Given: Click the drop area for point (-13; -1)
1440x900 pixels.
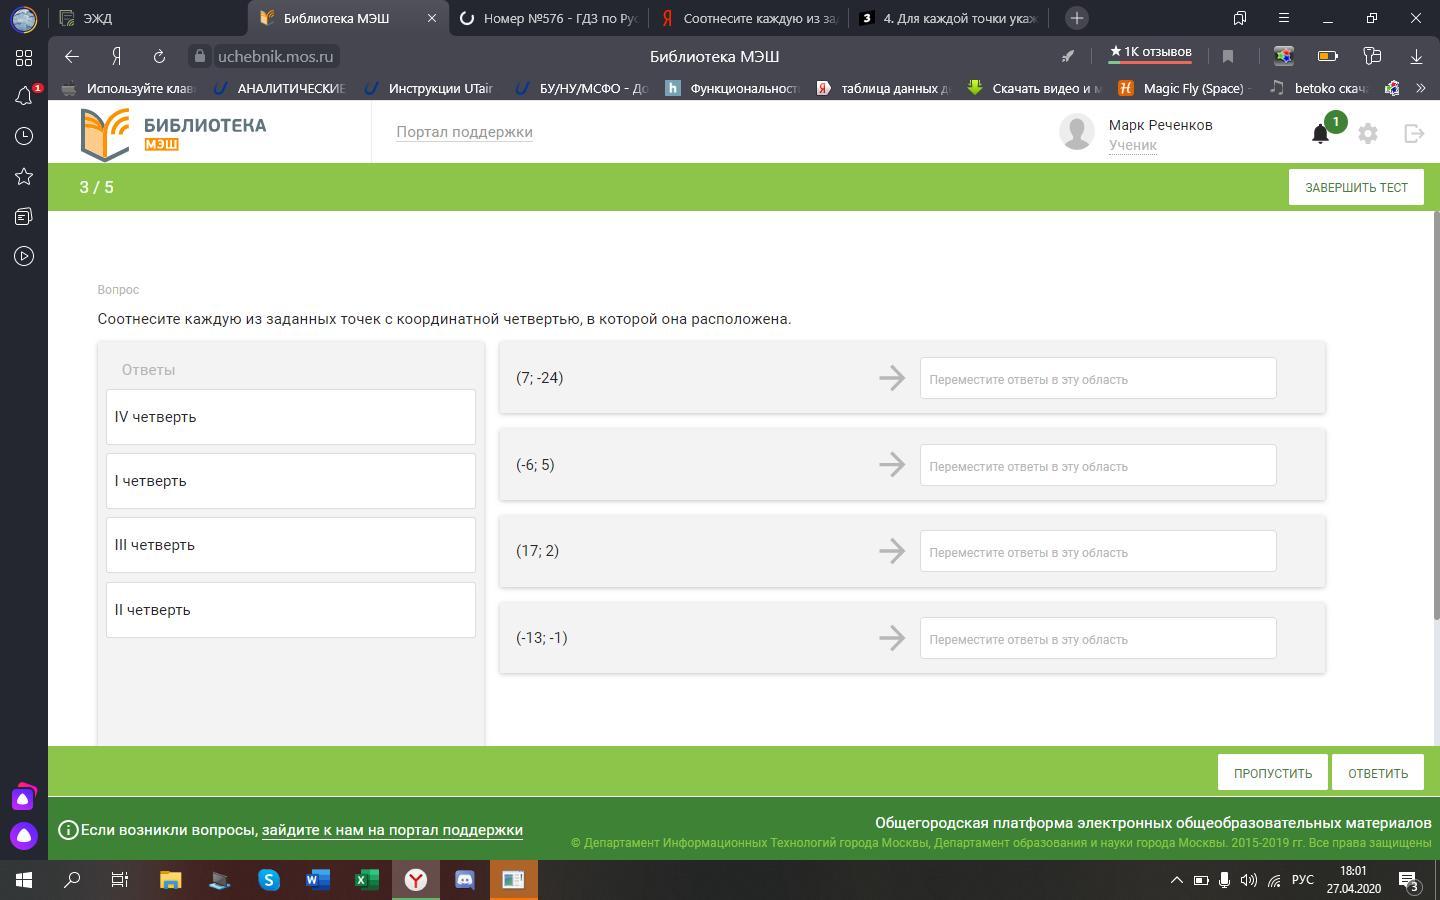Looking at the screenshot, I should (1098, 638).
